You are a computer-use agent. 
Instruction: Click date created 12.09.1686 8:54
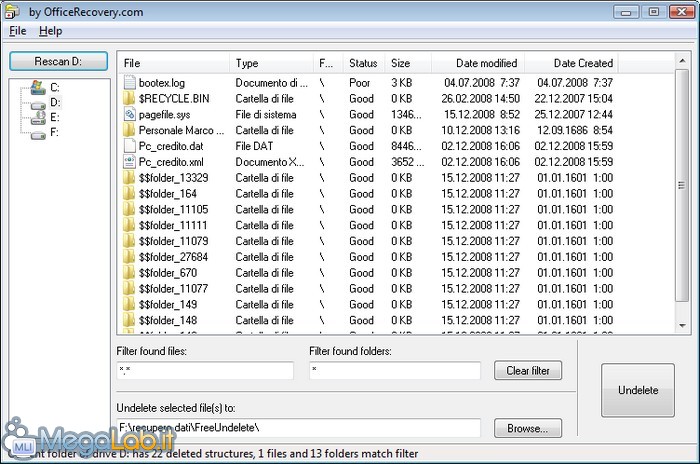[x=575, y=130]
